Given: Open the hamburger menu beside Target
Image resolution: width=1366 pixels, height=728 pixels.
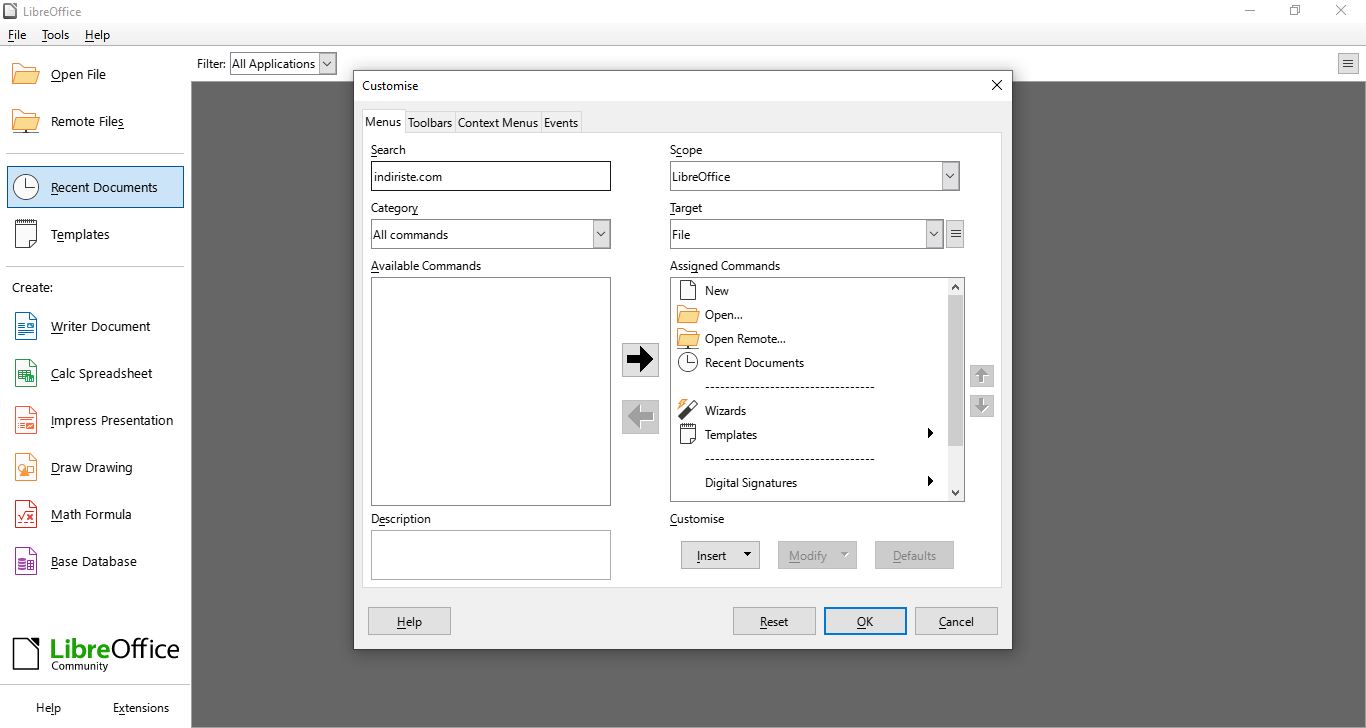Looking at the screenshot, I should coord(955,234).
